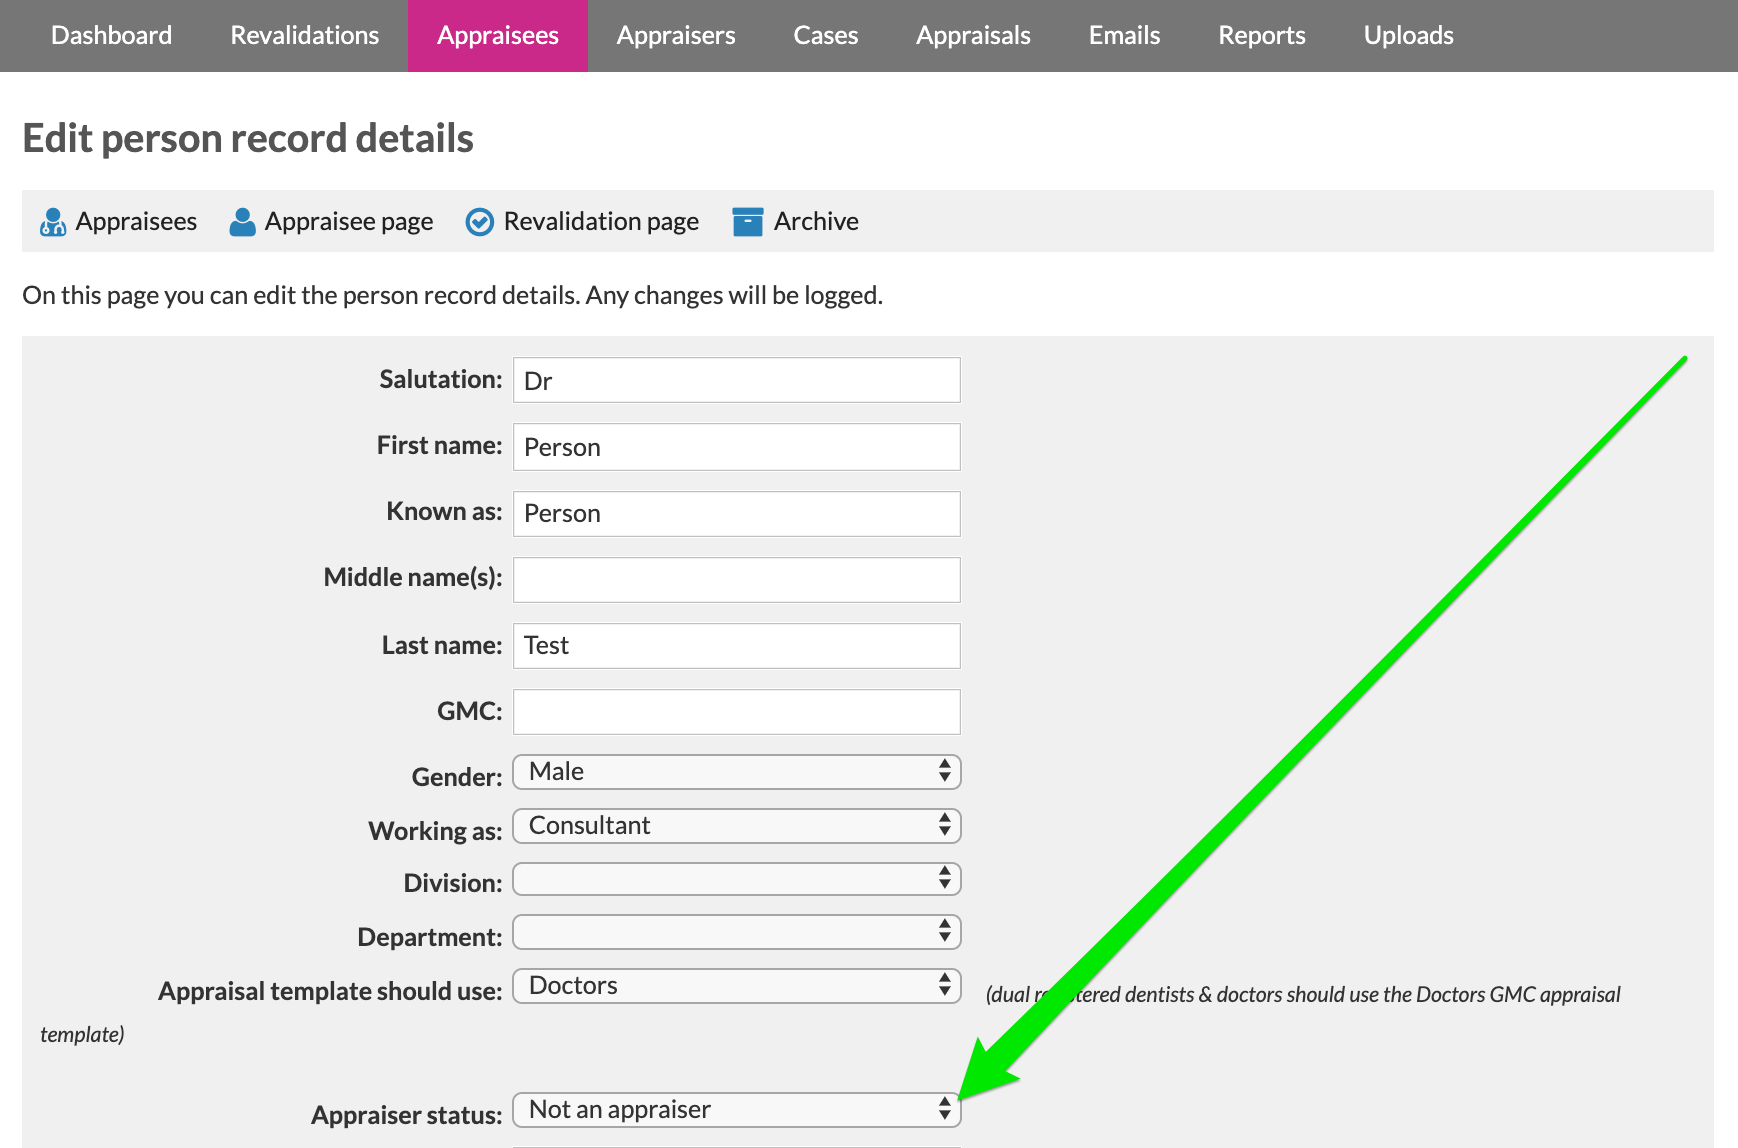Click the empty GMC number field
This screenshot has width=1738, height=1148.
click(x=737, y=712)
